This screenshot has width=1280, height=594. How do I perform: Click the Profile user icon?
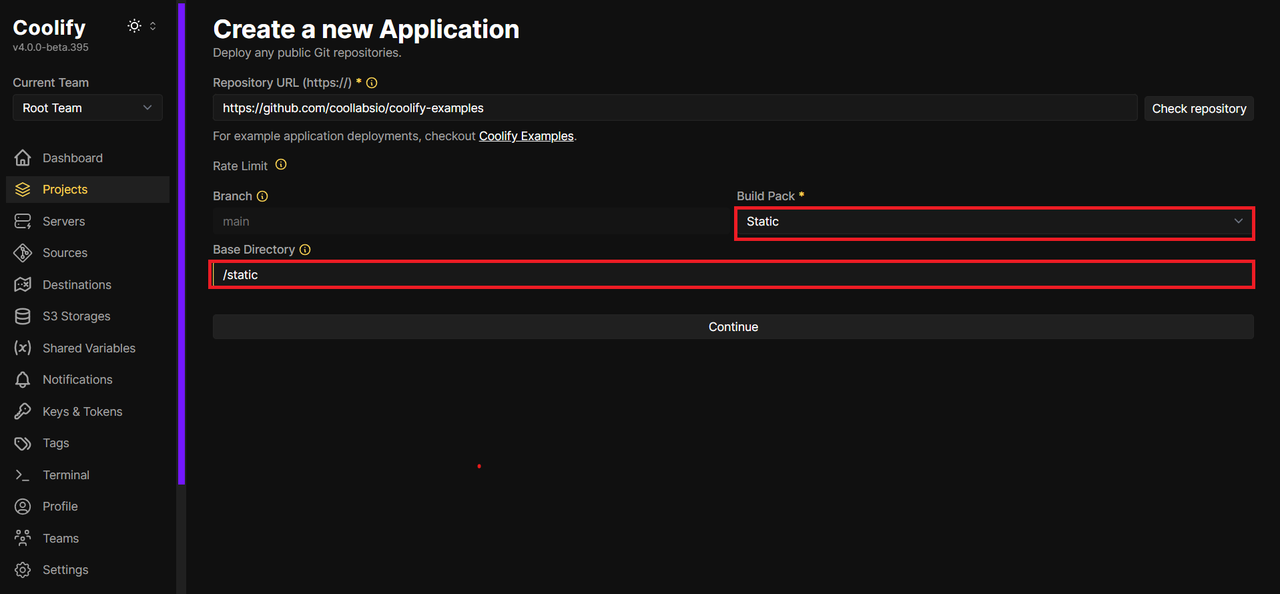pyautogui.click(x=23, y=506)
